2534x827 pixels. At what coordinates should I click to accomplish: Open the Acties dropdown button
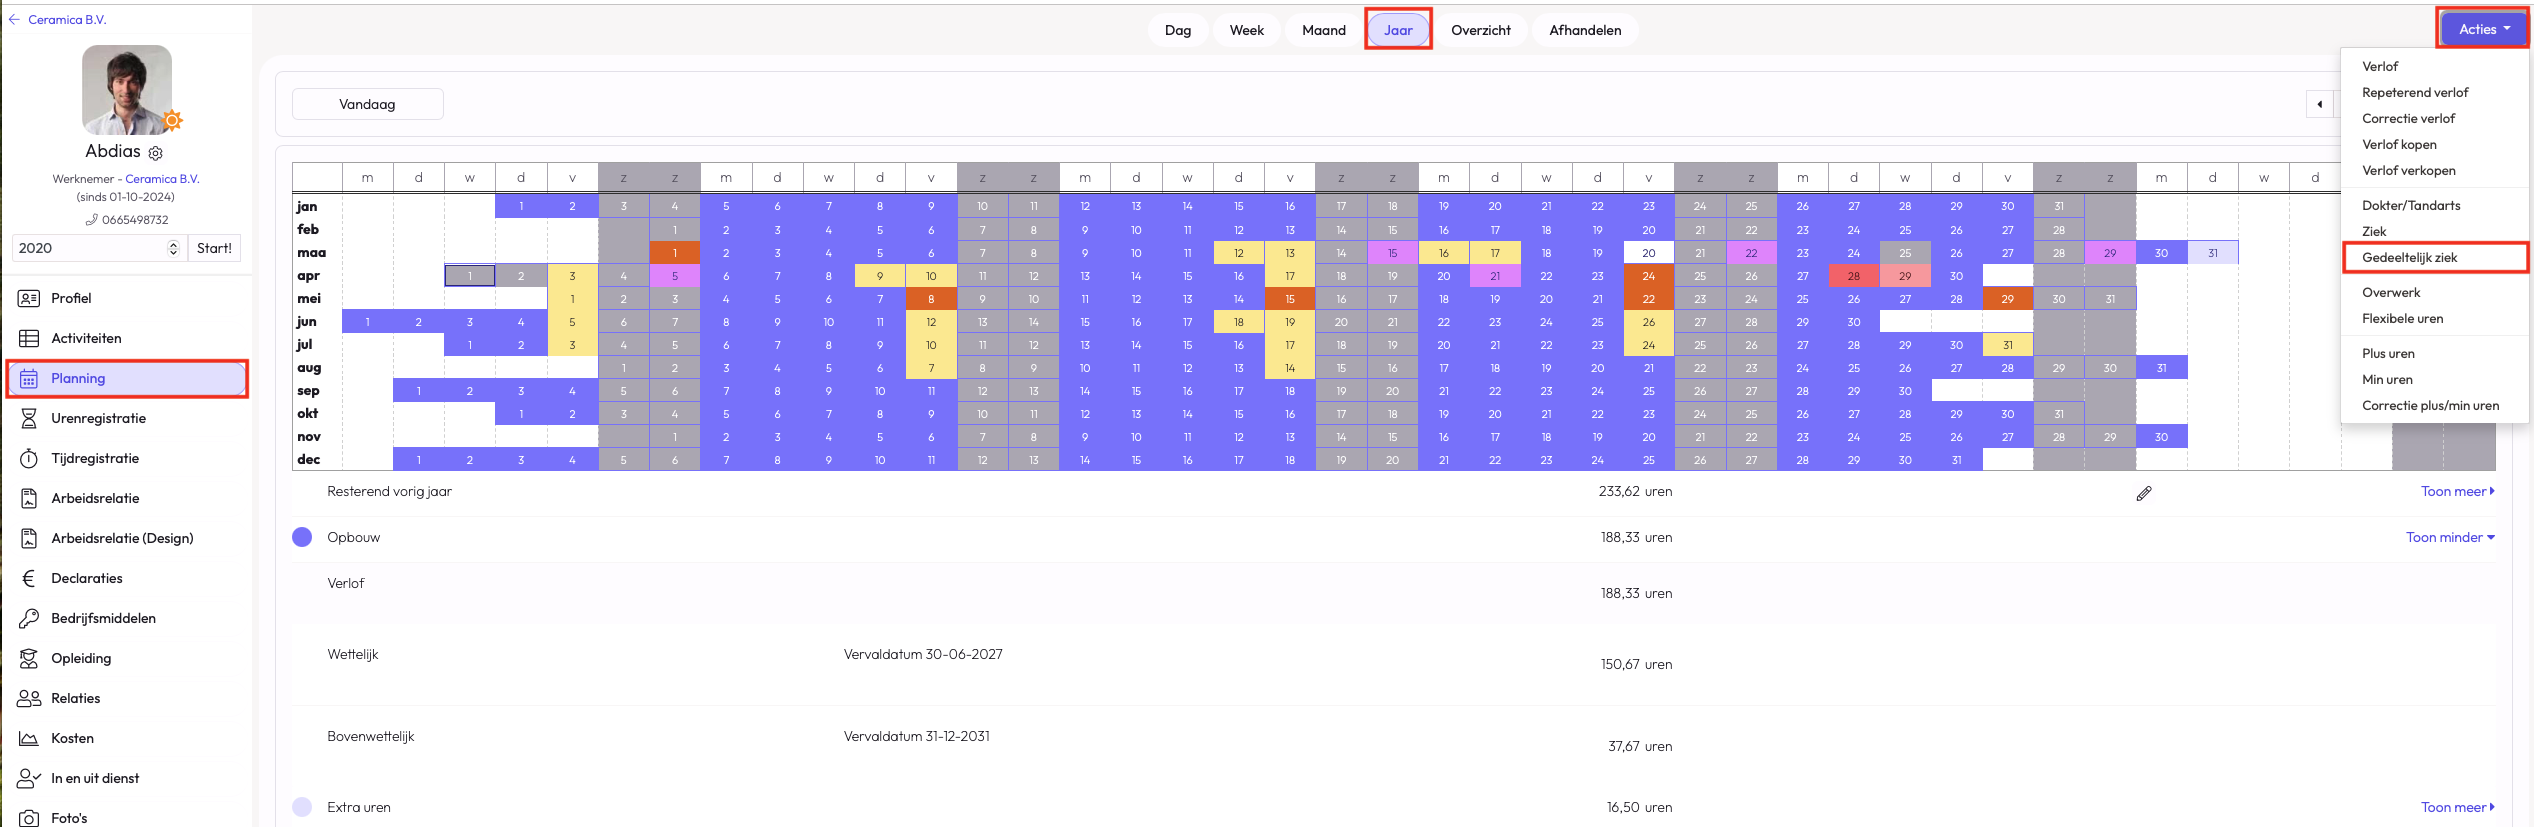coord(2483,29)
